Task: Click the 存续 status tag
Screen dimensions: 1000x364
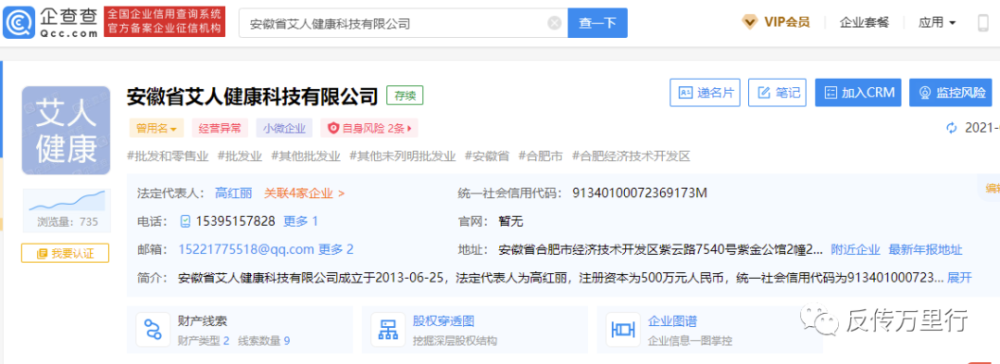Action: pos(405,96)
